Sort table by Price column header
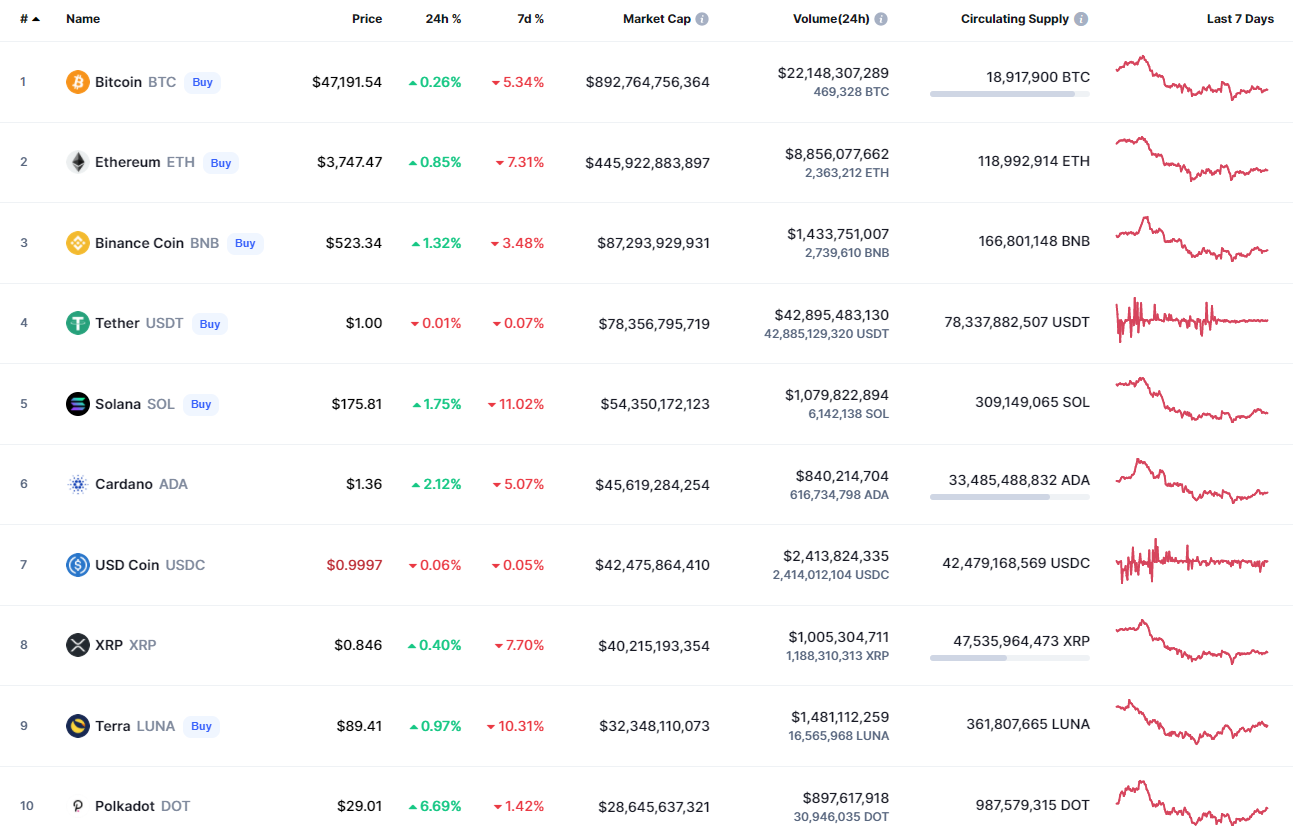 coord(366,19)
